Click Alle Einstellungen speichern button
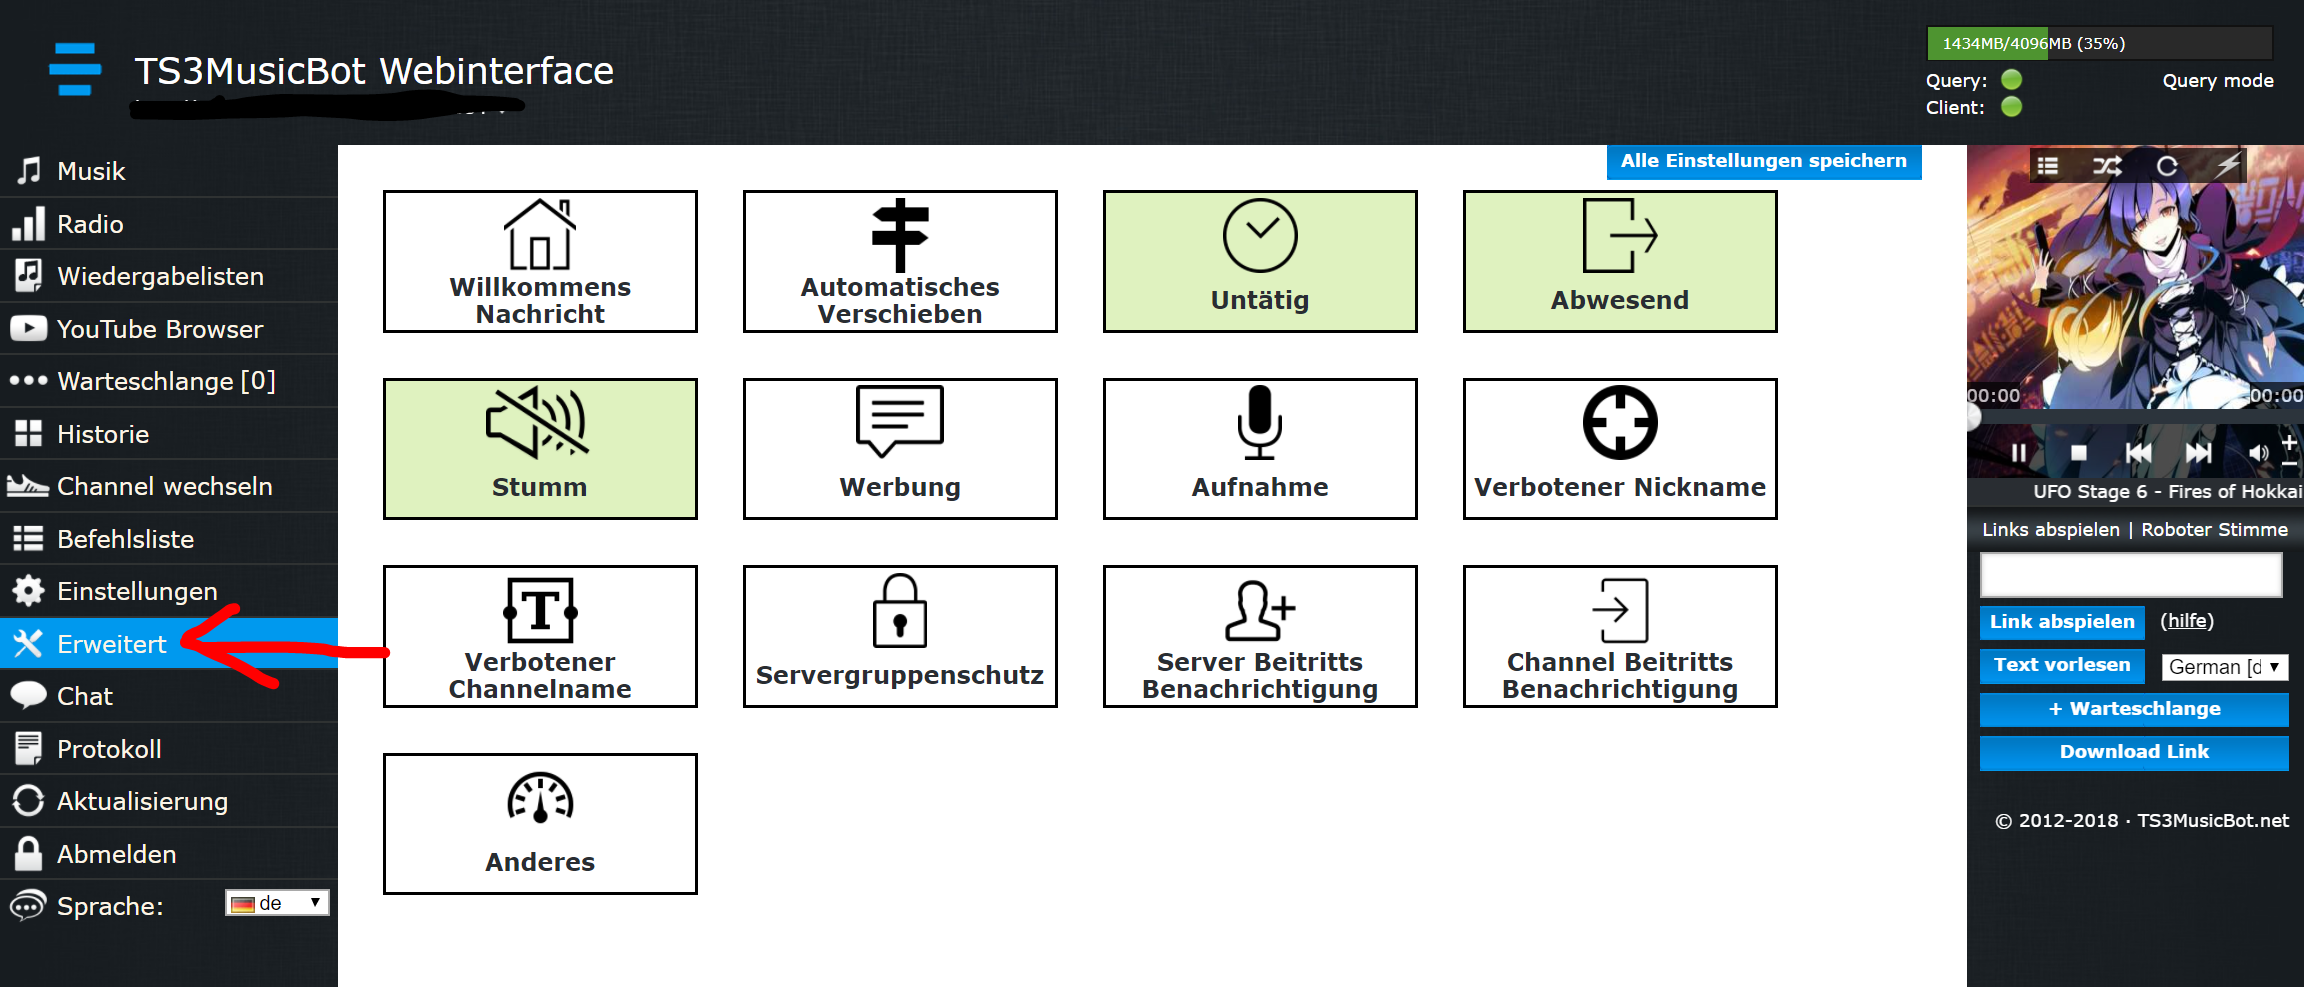This screenshot has width=2304, height=987. [1764, 162]
